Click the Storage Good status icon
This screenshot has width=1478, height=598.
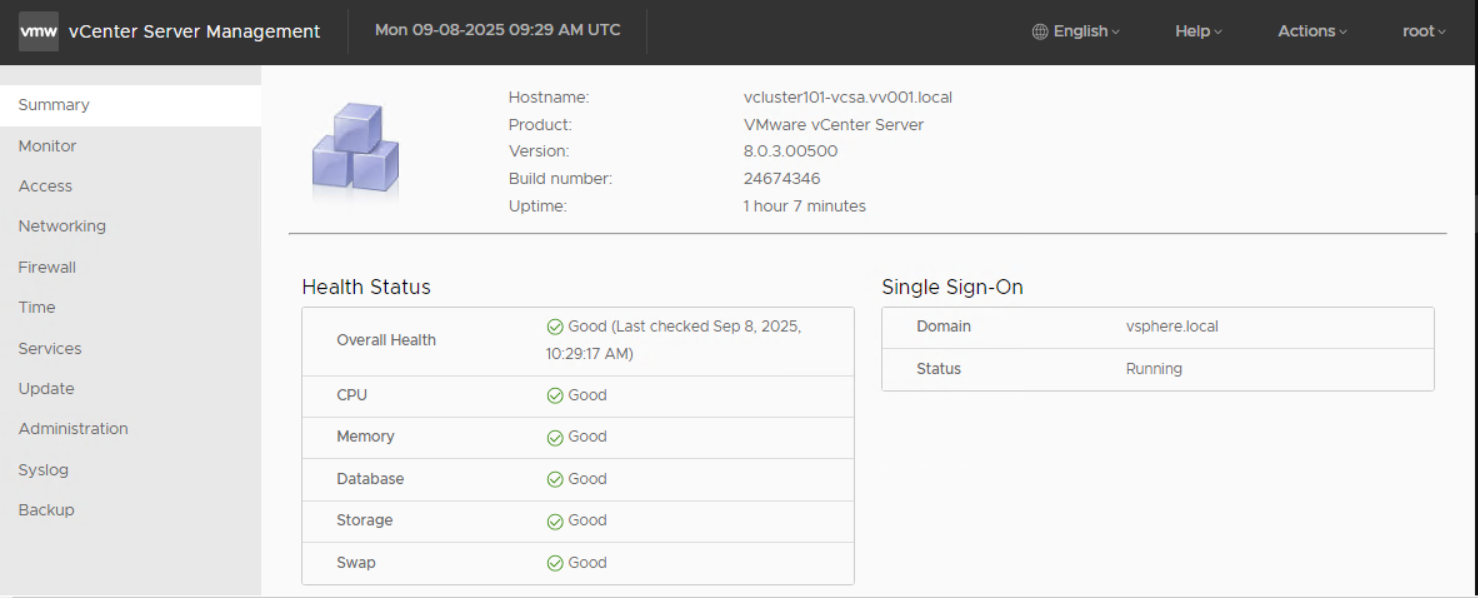point(555,521)
